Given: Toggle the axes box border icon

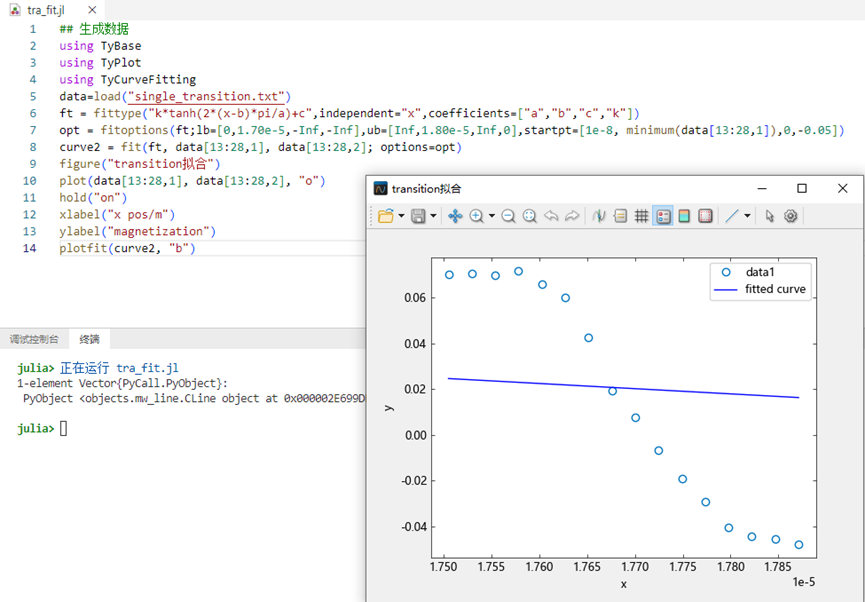Looking at the screenshot, I should click(706, 216).
